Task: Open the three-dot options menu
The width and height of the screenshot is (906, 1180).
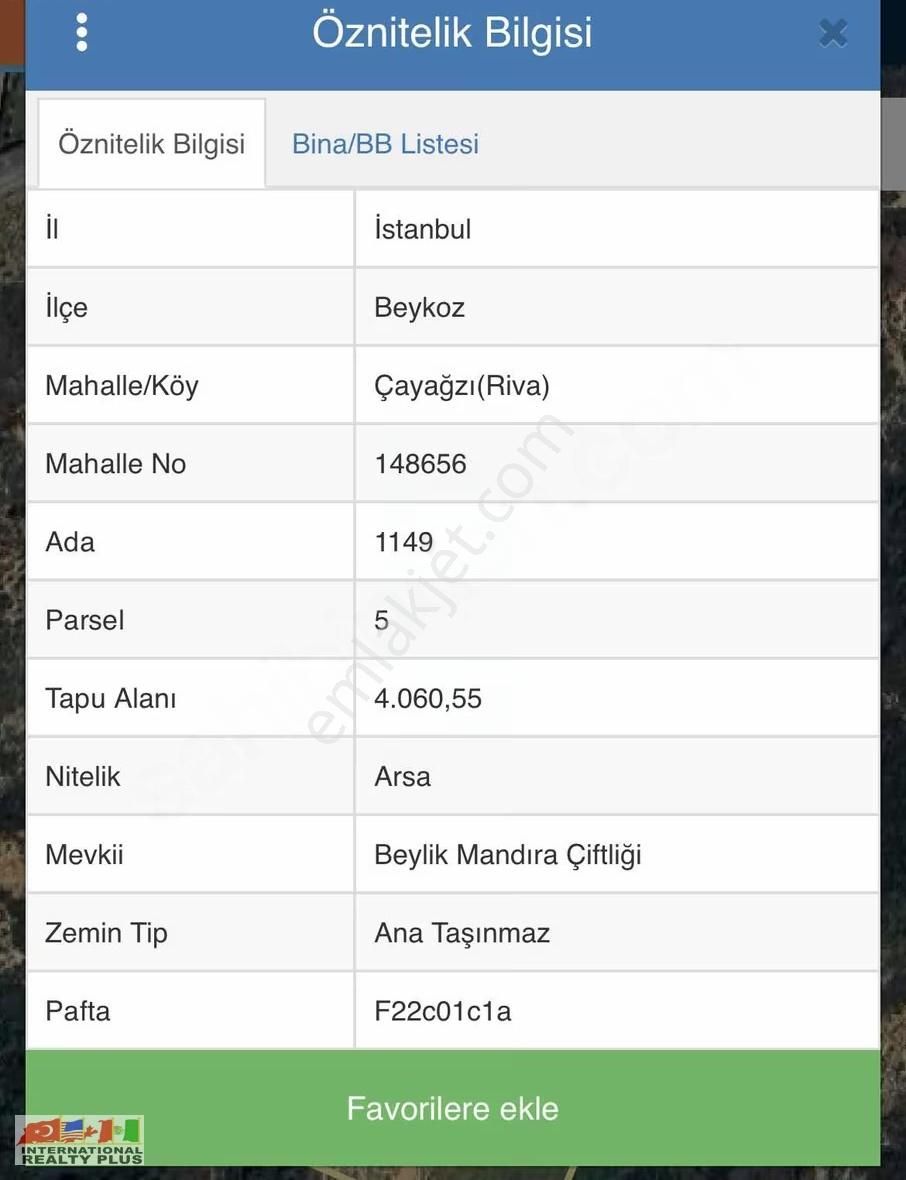Action: pos(82,33)
